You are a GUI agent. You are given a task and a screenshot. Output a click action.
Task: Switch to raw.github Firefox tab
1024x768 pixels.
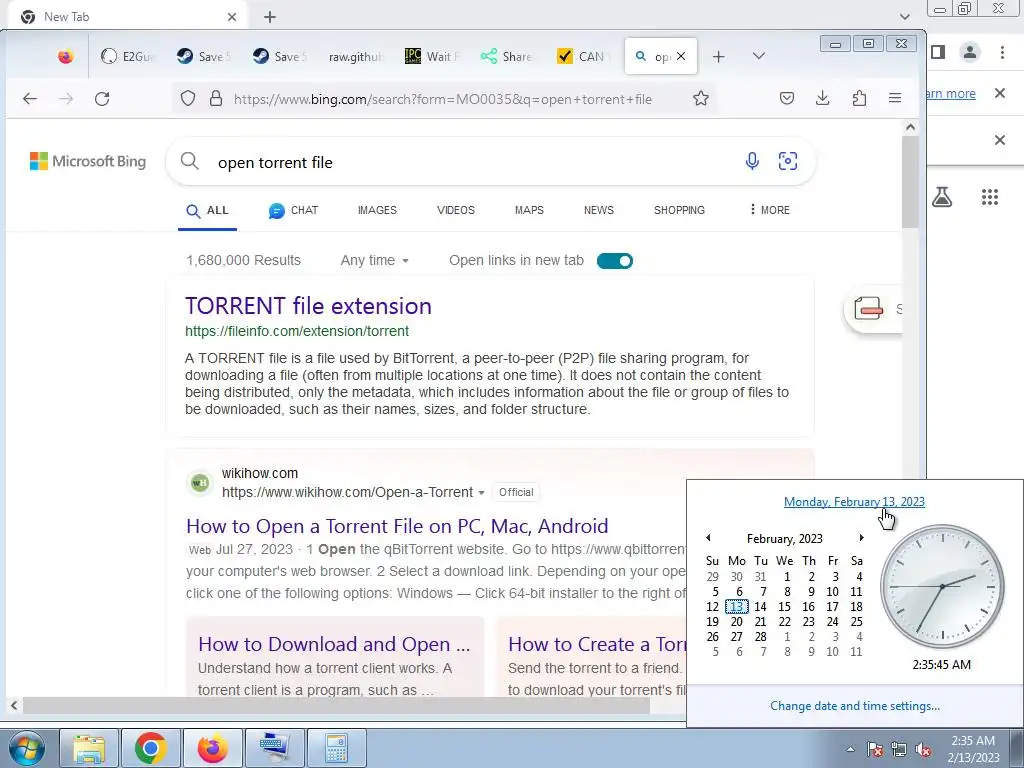point(356,57)
